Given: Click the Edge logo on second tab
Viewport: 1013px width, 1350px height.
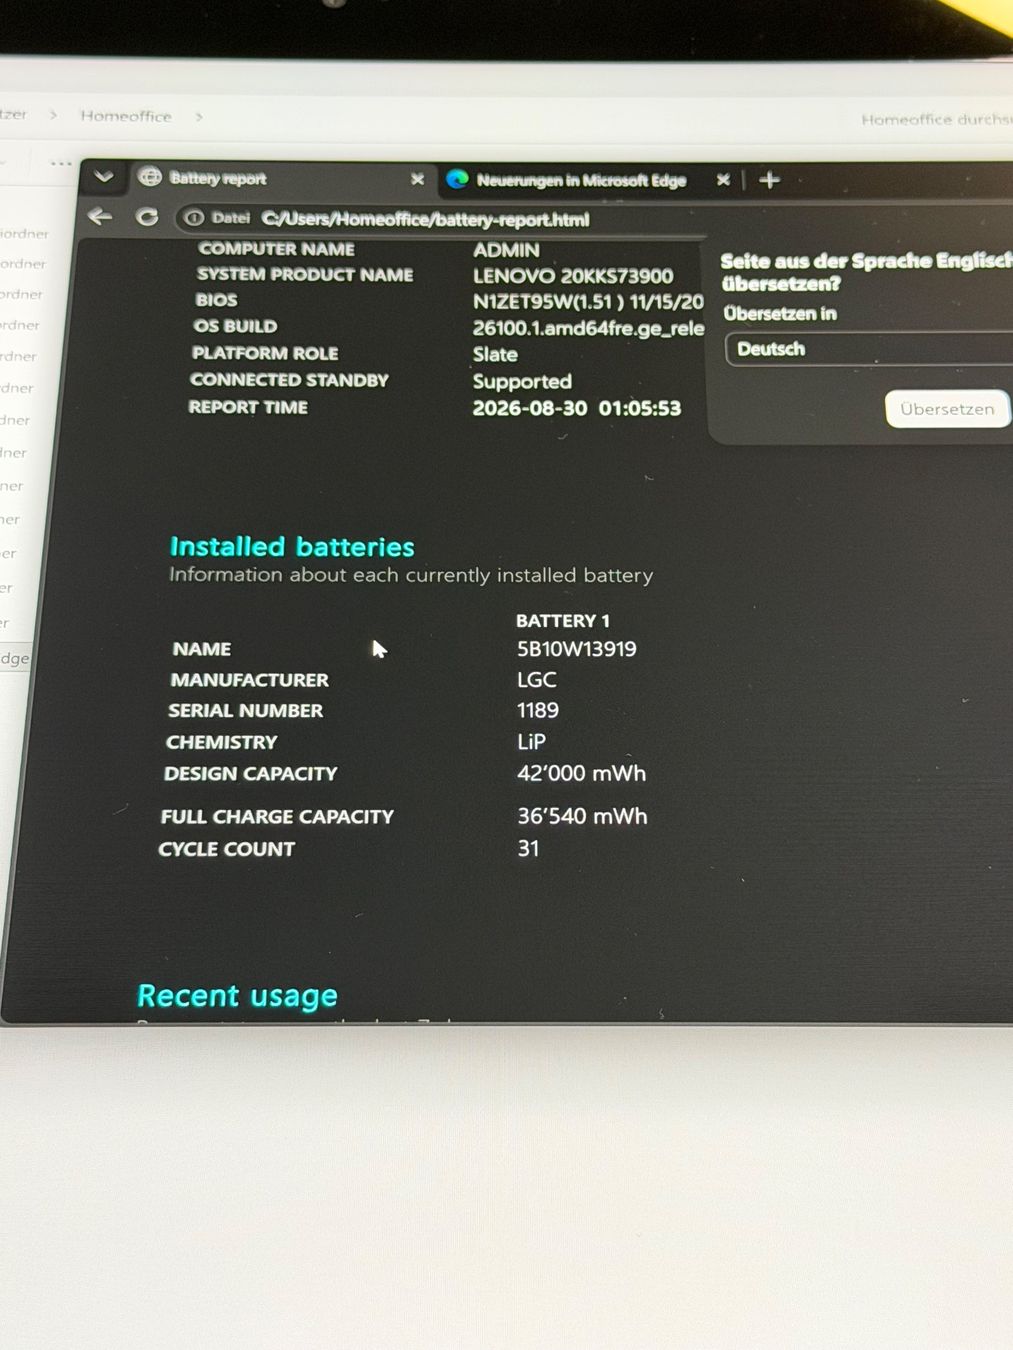Looking at the screenshot, I should [458, 179].
